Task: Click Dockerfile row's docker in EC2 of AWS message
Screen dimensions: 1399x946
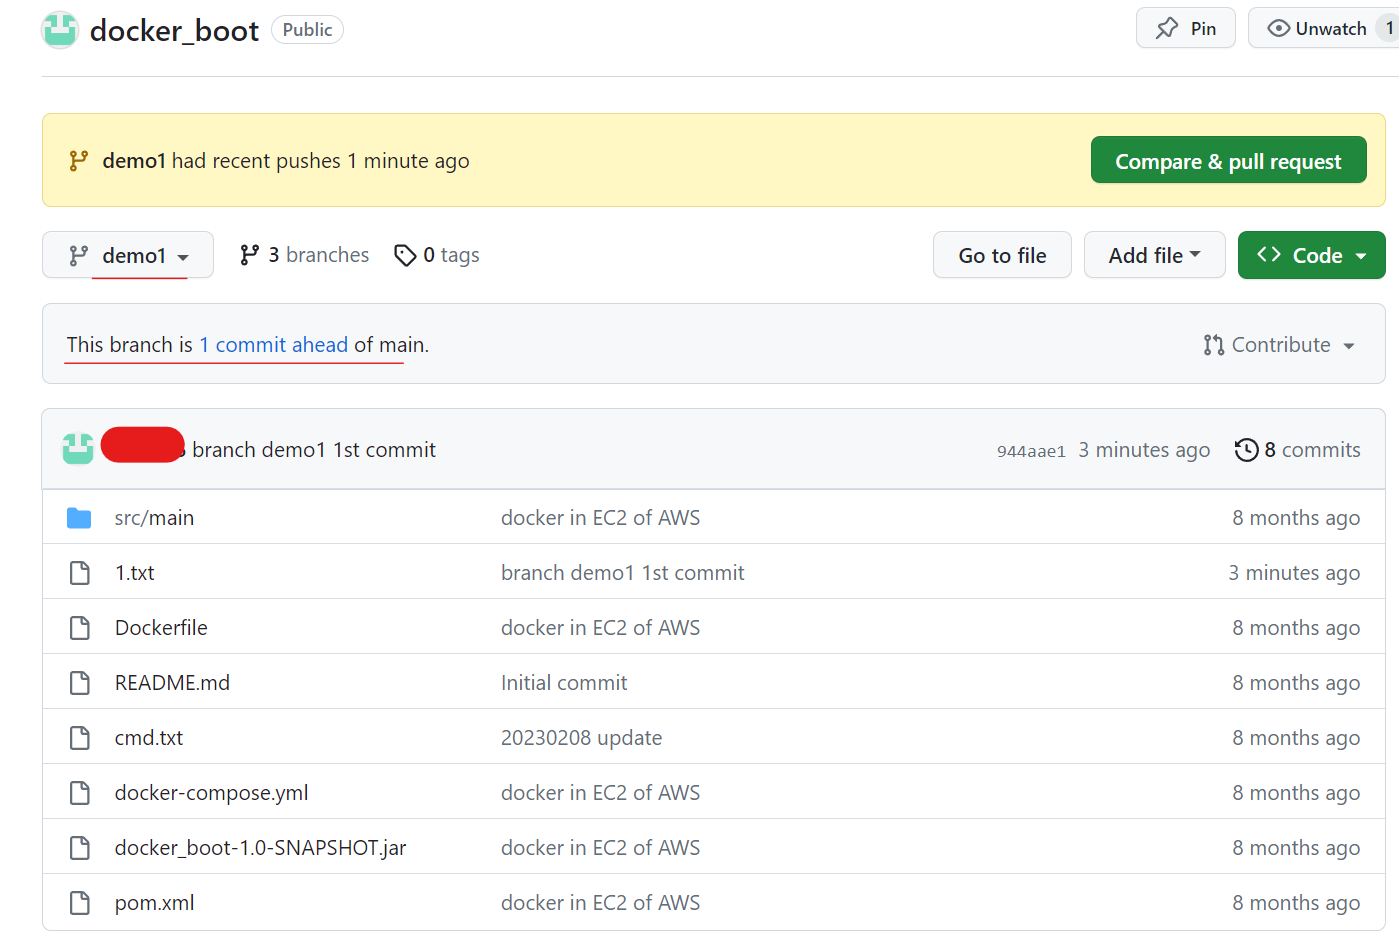Action: pyautogui.click(x=600, y=628)
